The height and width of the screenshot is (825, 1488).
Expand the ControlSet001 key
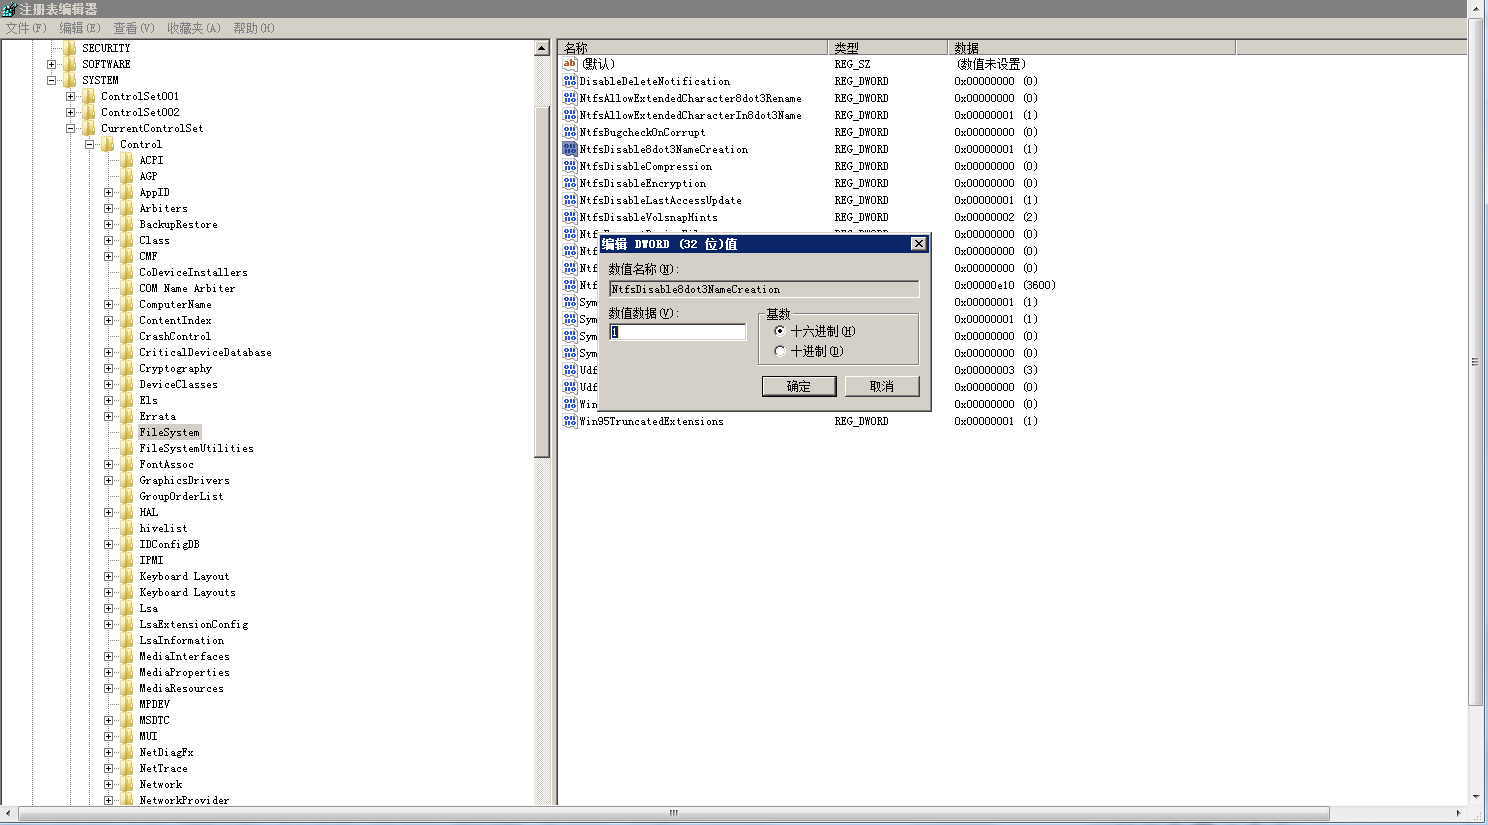tap(71, 96)
